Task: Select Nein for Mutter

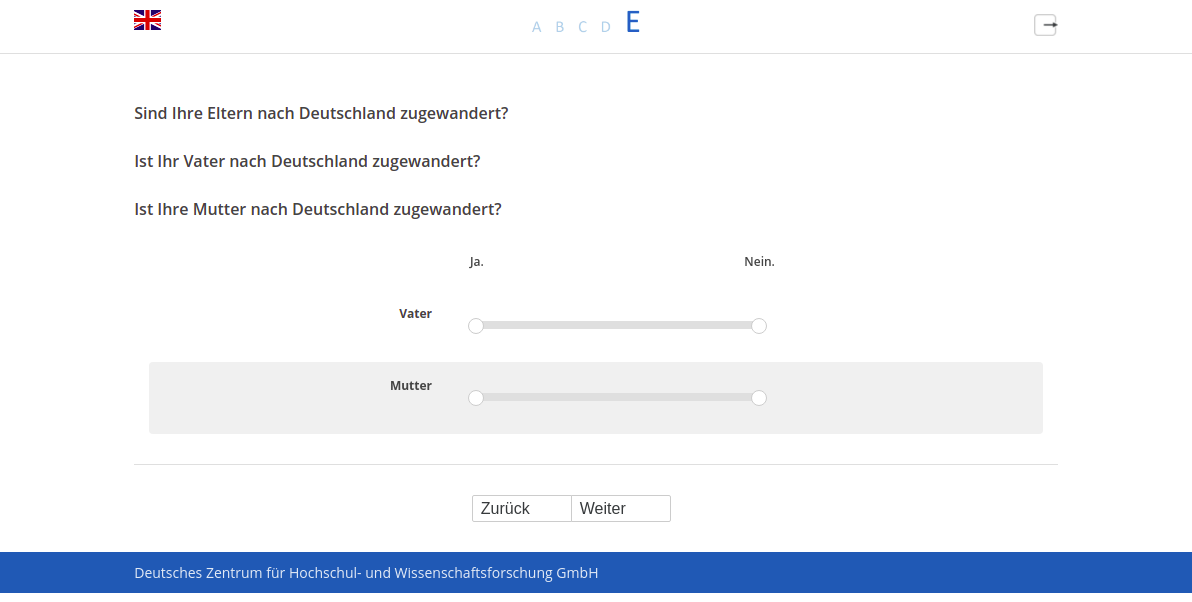Action: tap(759, 398)
